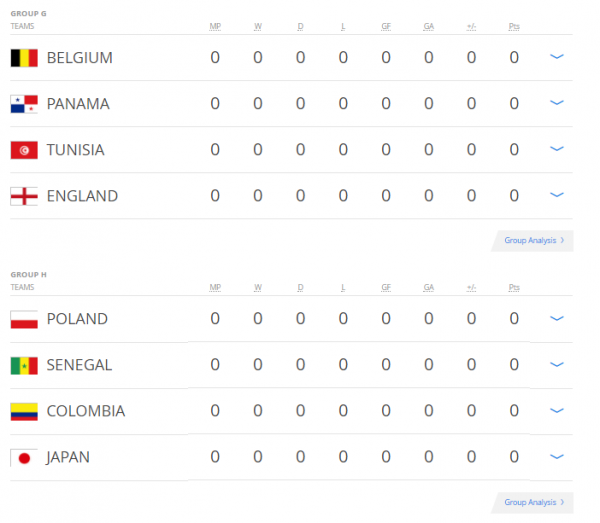
Task: Expand the Poland row chevron
Action: point(557,319)
